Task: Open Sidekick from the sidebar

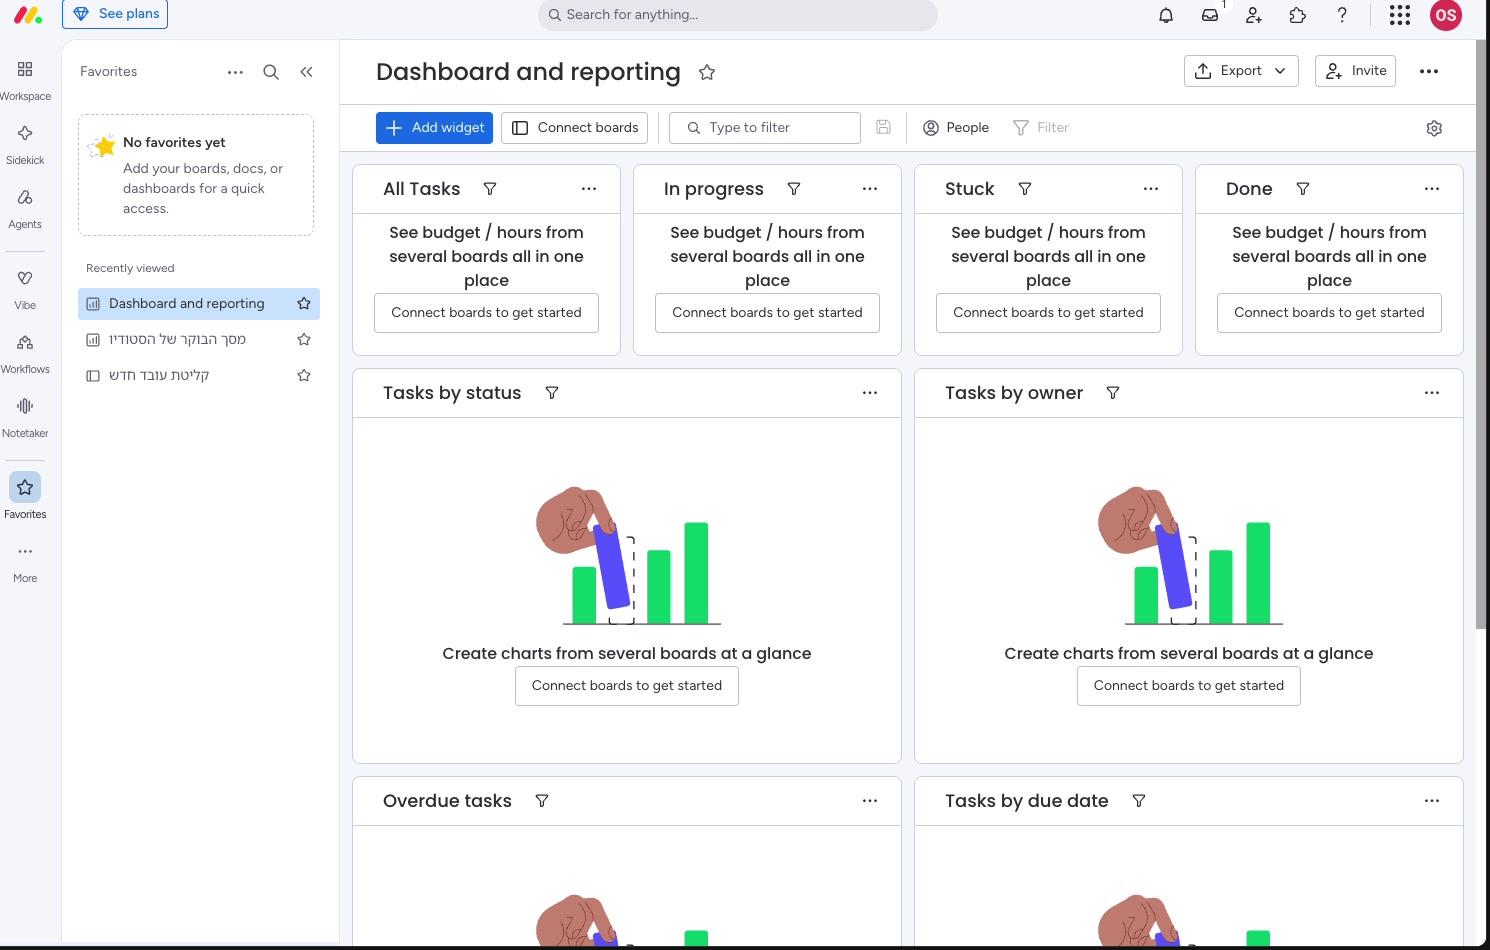Action: point(25,144)
